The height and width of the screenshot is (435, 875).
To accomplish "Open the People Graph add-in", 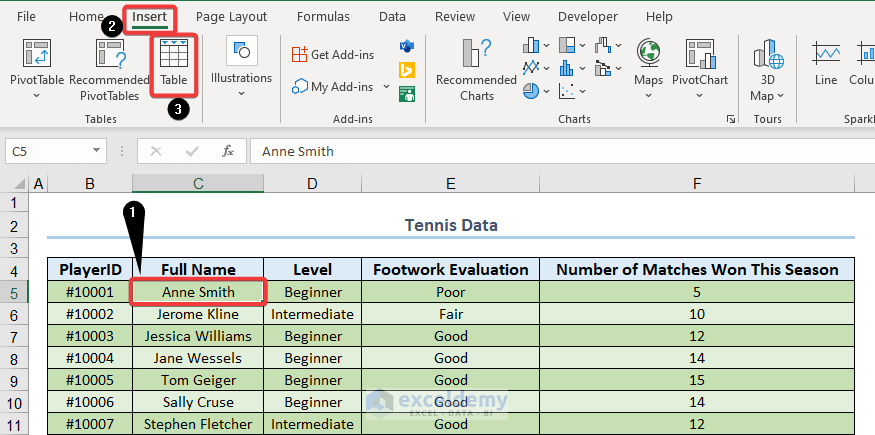I will point(407,94).
